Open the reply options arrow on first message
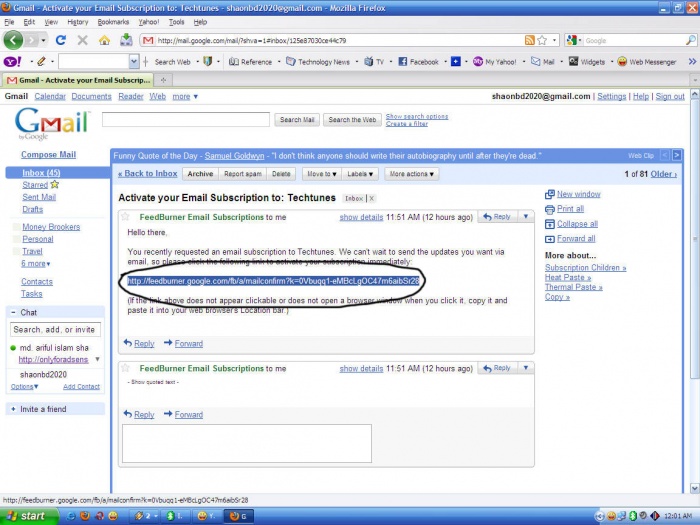The image size is (700, 525). 526,217
